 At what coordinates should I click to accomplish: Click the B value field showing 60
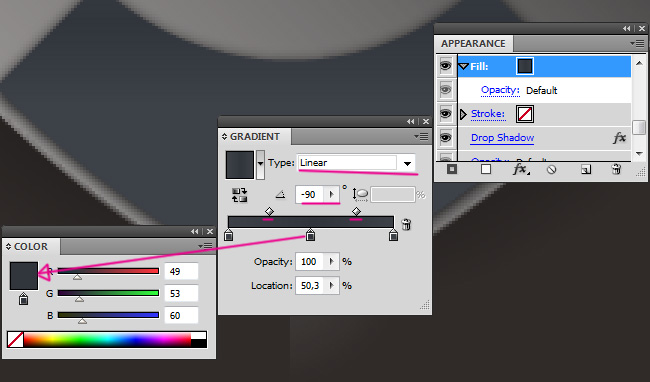click(x=181, y=315)
